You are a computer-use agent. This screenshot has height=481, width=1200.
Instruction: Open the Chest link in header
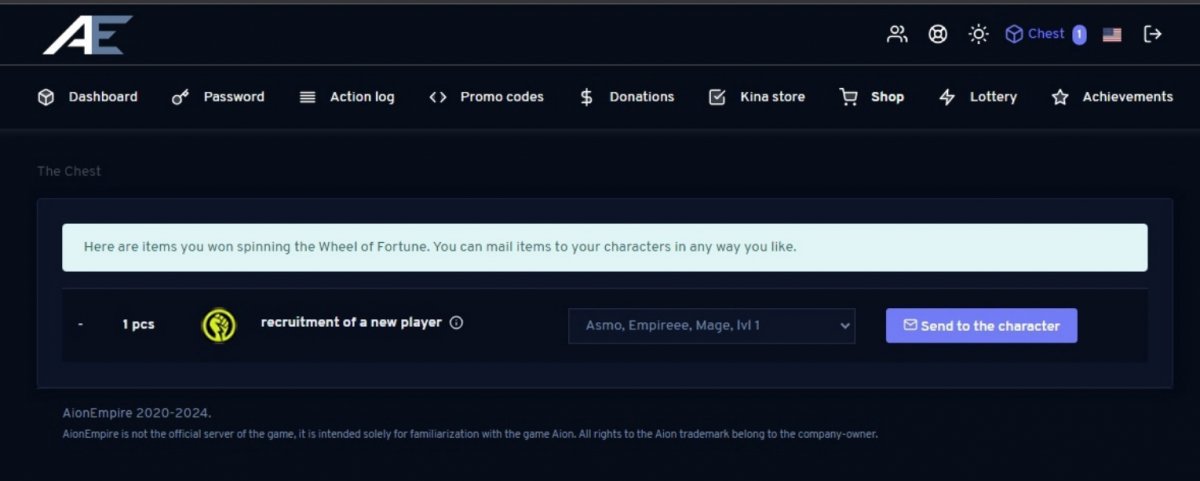coord(1045,34)
